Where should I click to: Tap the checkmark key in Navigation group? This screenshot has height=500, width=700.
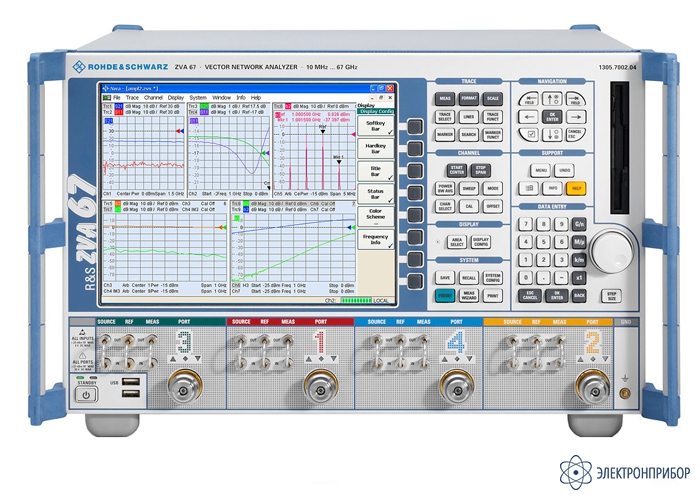click(x=529, y=134)
